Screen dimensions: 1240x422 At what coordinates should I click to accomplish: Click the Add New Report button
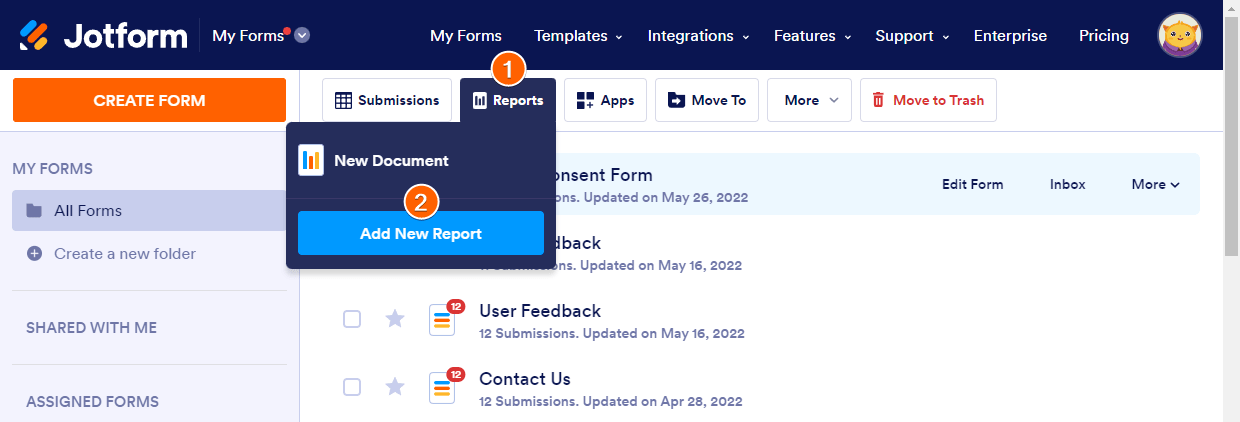coord(421,234)
